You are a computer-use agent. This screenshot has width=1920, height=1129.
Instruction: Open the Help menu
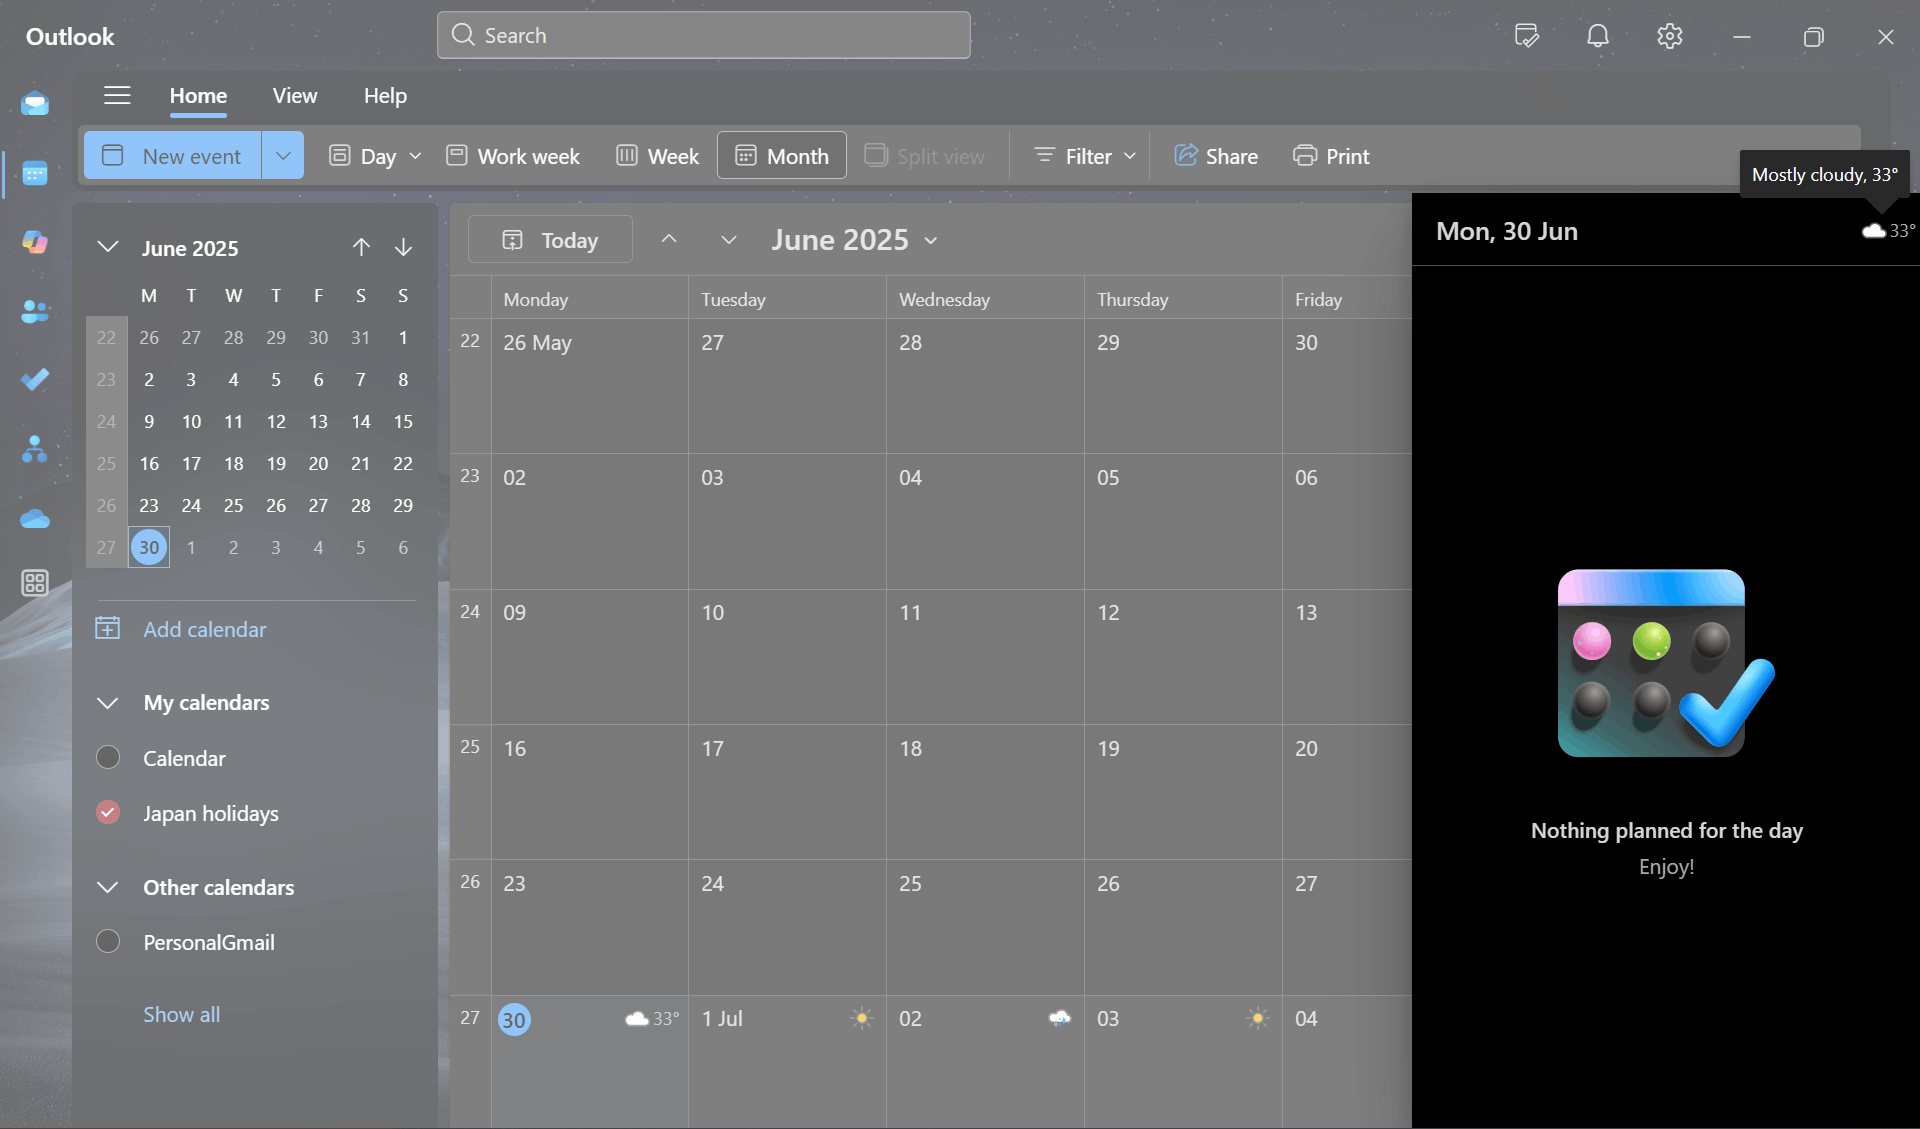[x=385, y=96]
